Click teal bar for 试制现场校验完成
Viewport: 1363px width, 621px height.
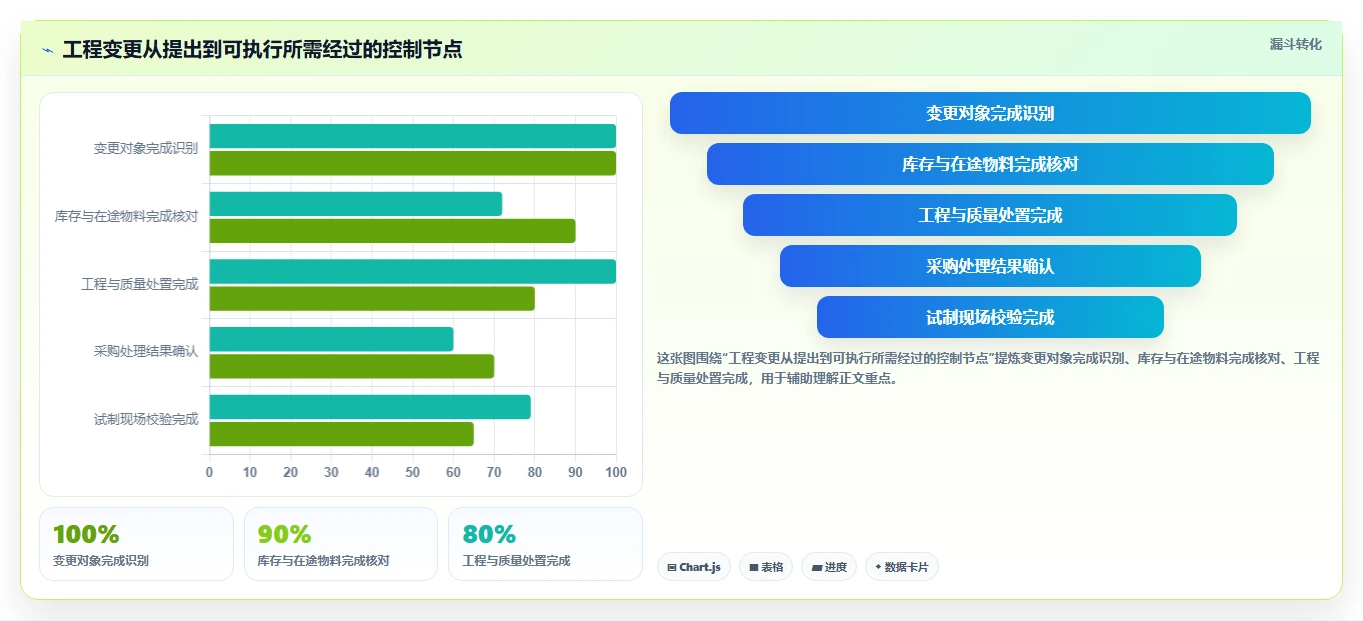tap(370, 407)
